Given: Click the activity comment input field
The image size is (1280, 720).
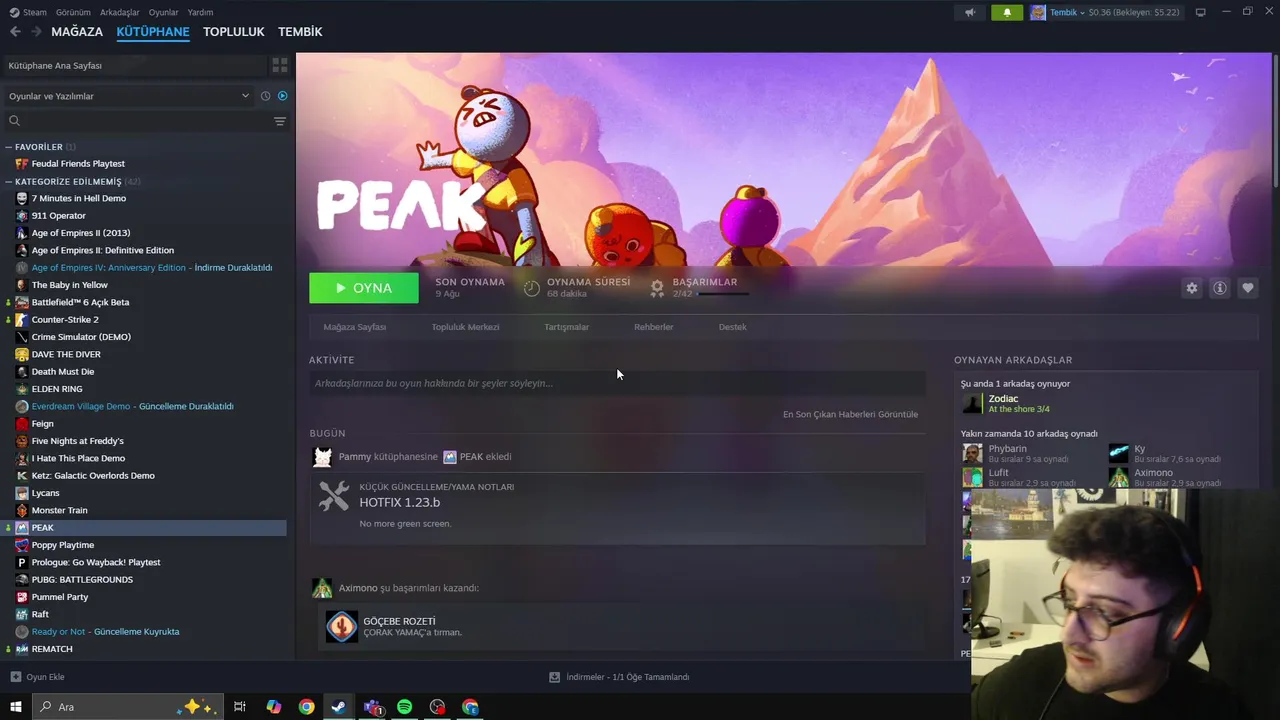Looking at the screenshot, I should coord(617,383).
